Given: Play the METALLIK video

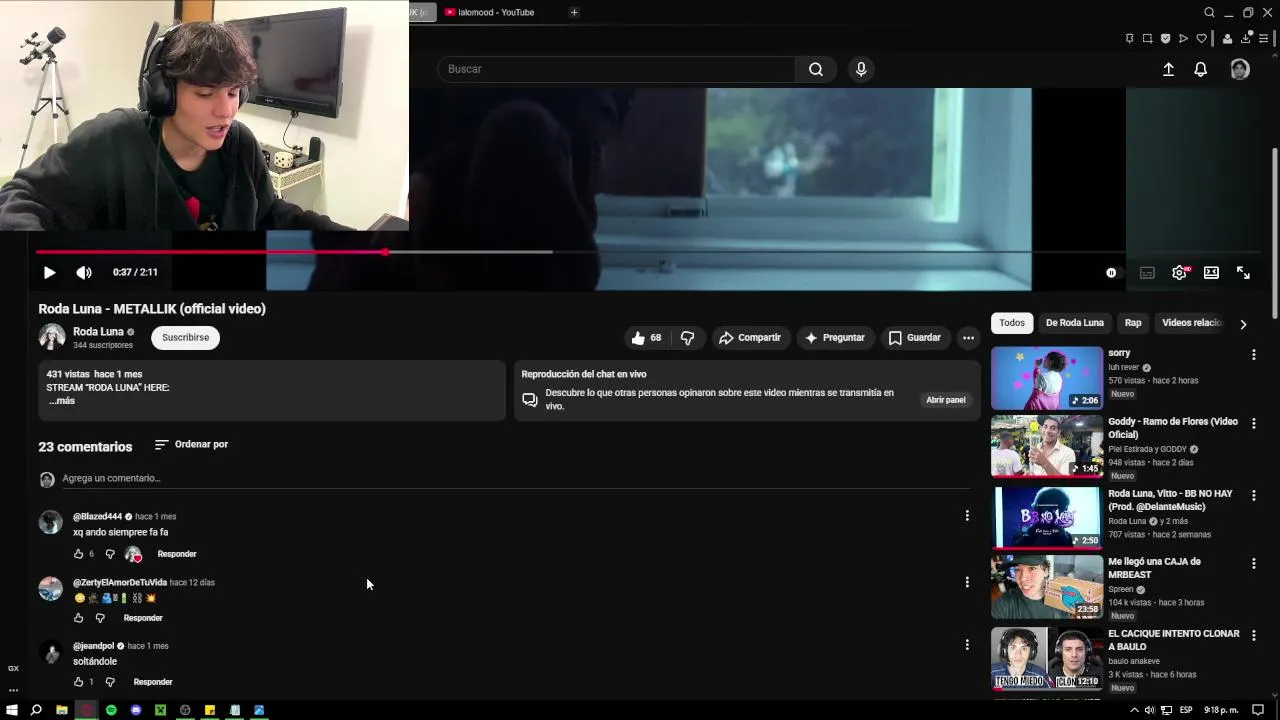Looking at the screenshot, I should [x=49, y=272].
